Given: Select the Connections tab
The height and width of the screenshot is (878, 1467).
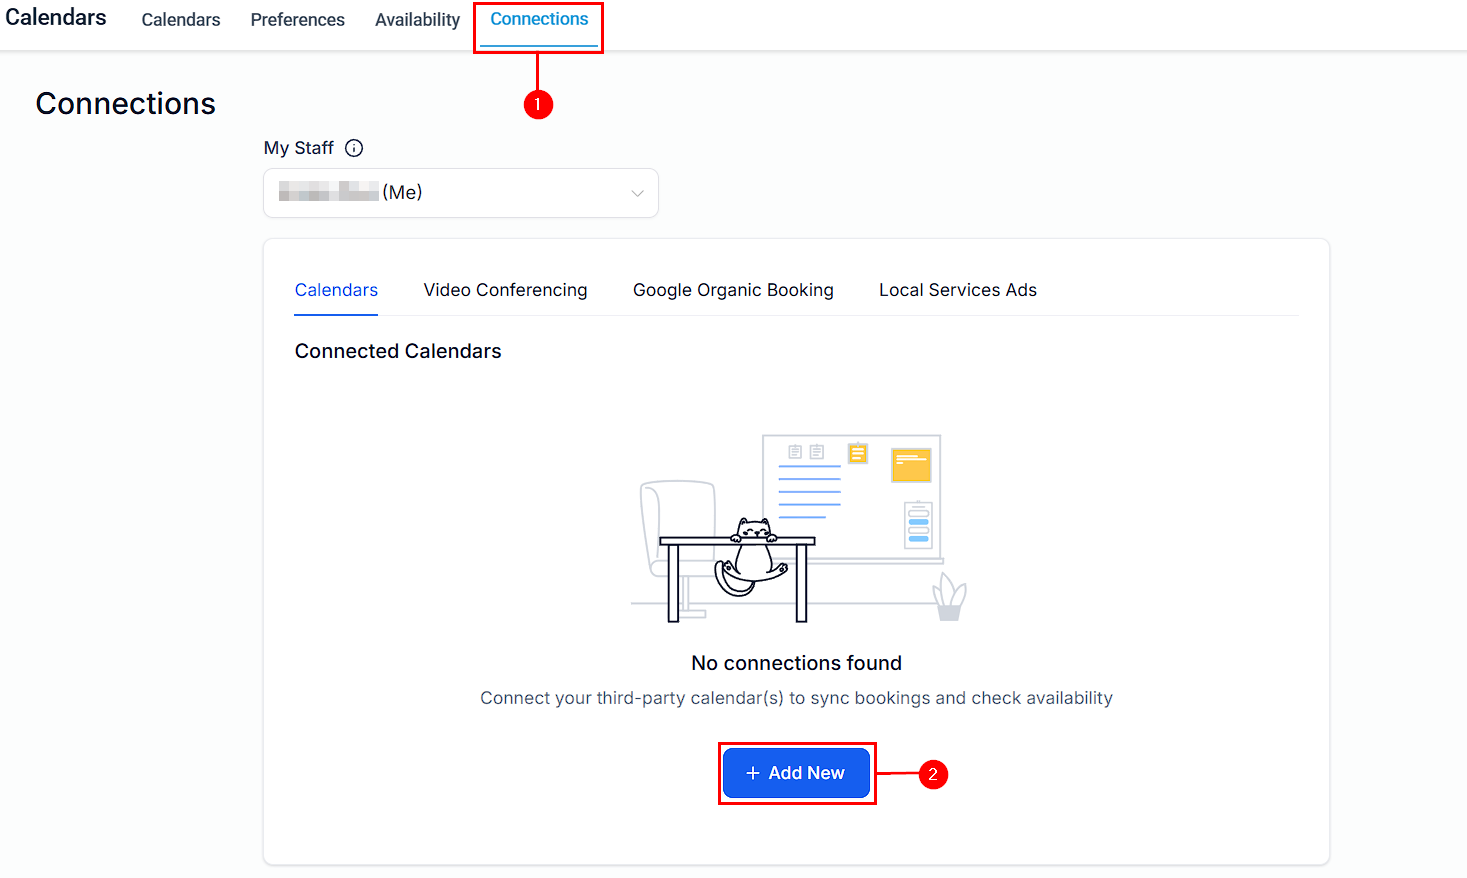Looking at the screenshot, I should (x=539, y=20).
